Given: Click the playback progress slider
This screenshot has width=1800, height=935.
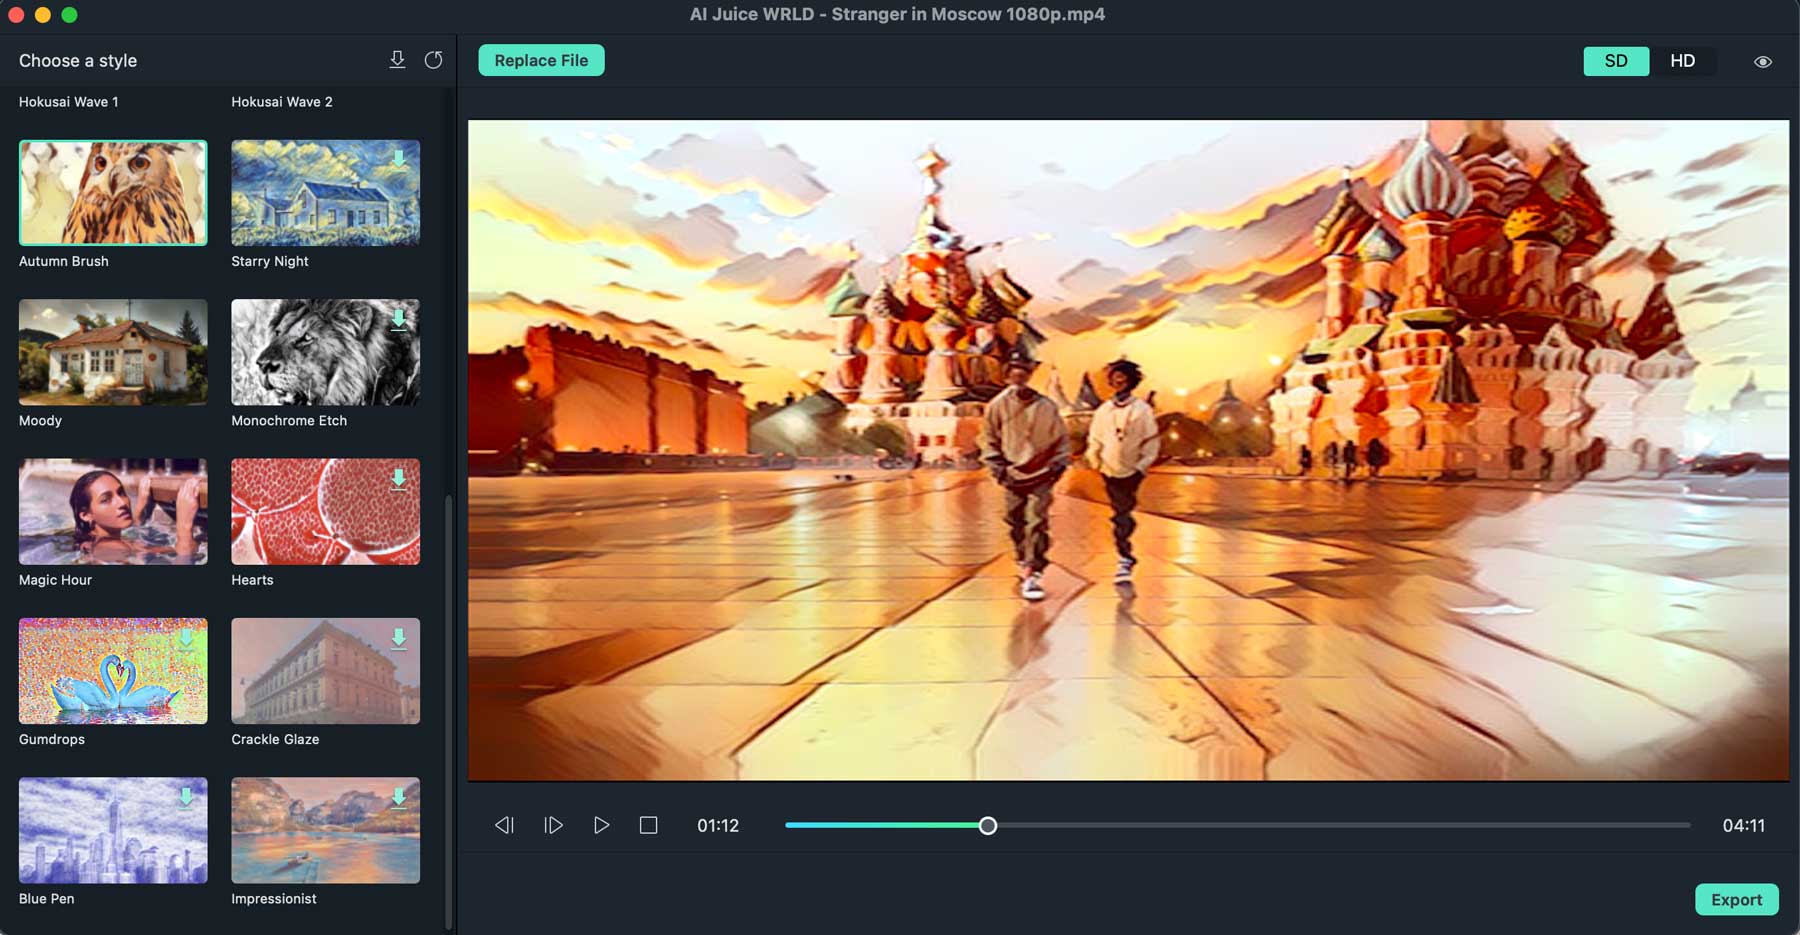Looking at the screenshot, I should [989, 825].
